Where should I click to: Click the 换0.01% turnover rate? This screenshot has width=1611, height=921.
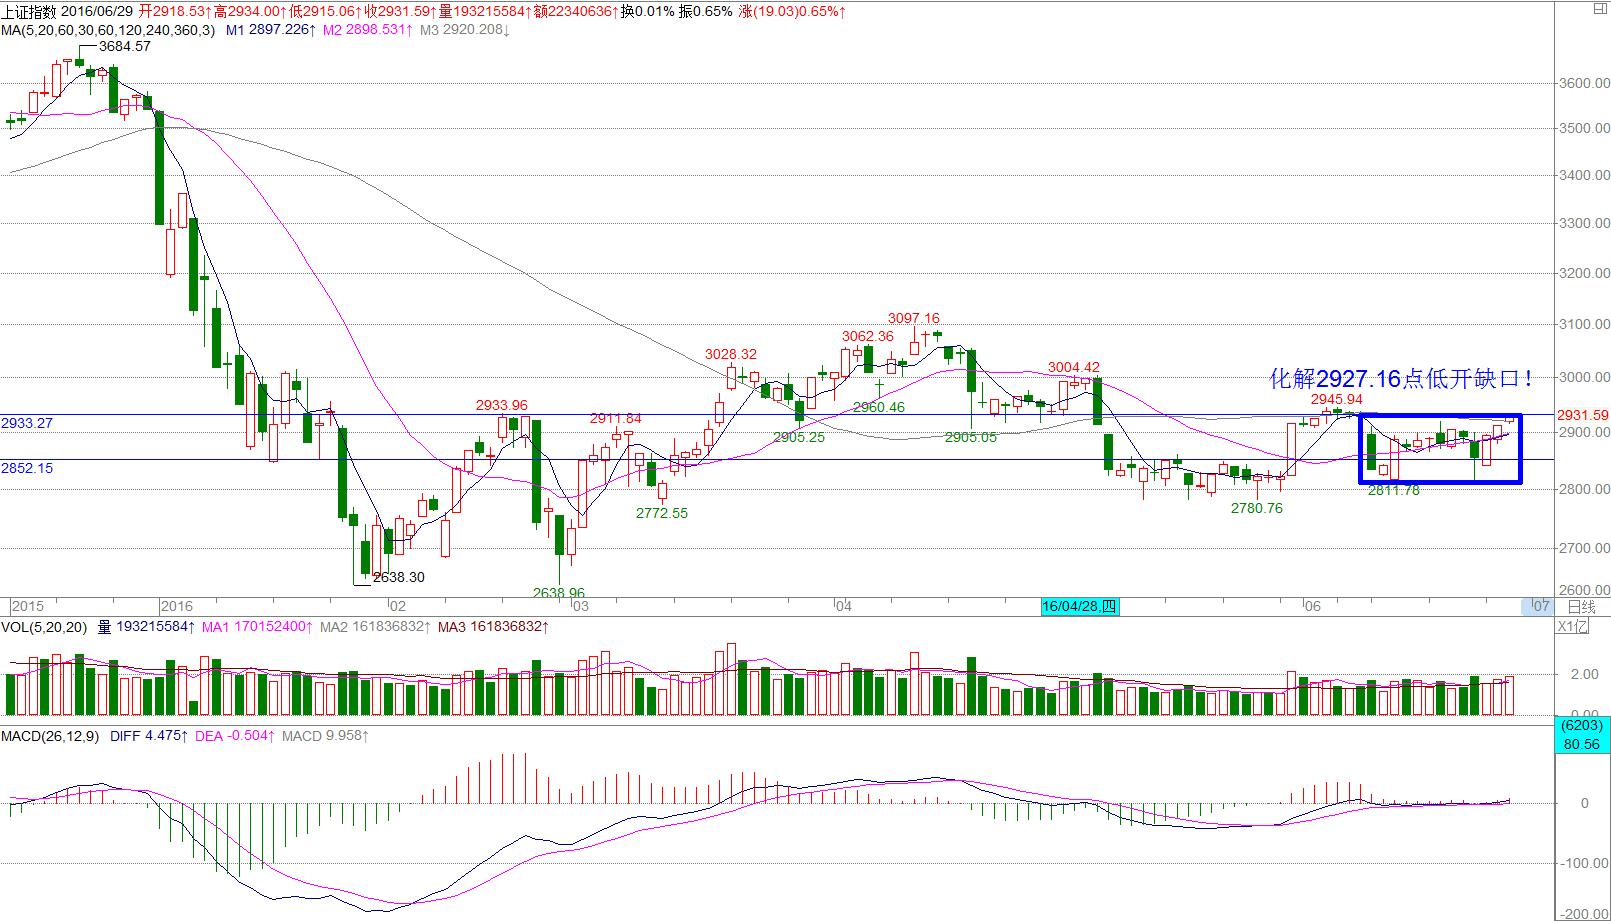(648, 12)
